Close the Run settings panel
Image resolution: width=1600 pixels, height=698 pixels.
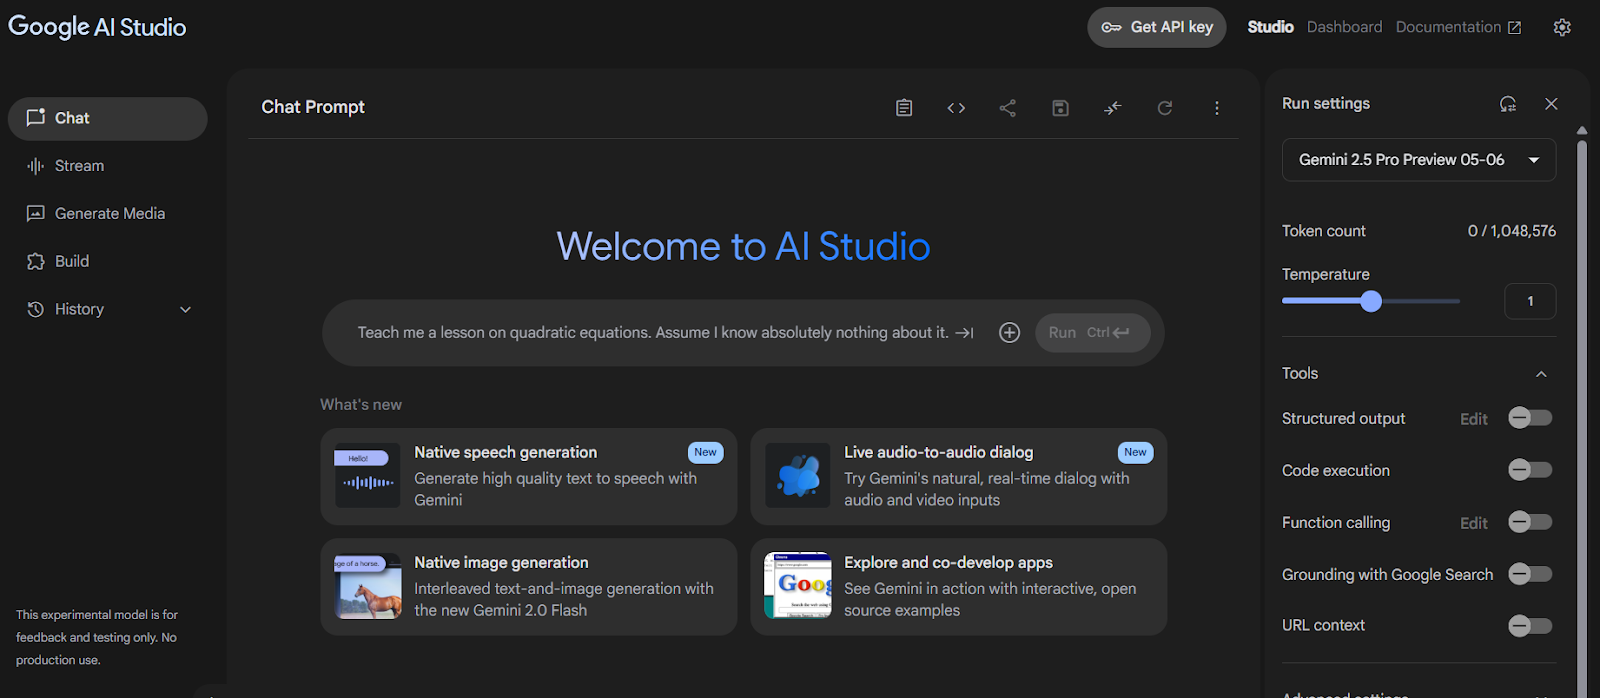coord(1551,104)
